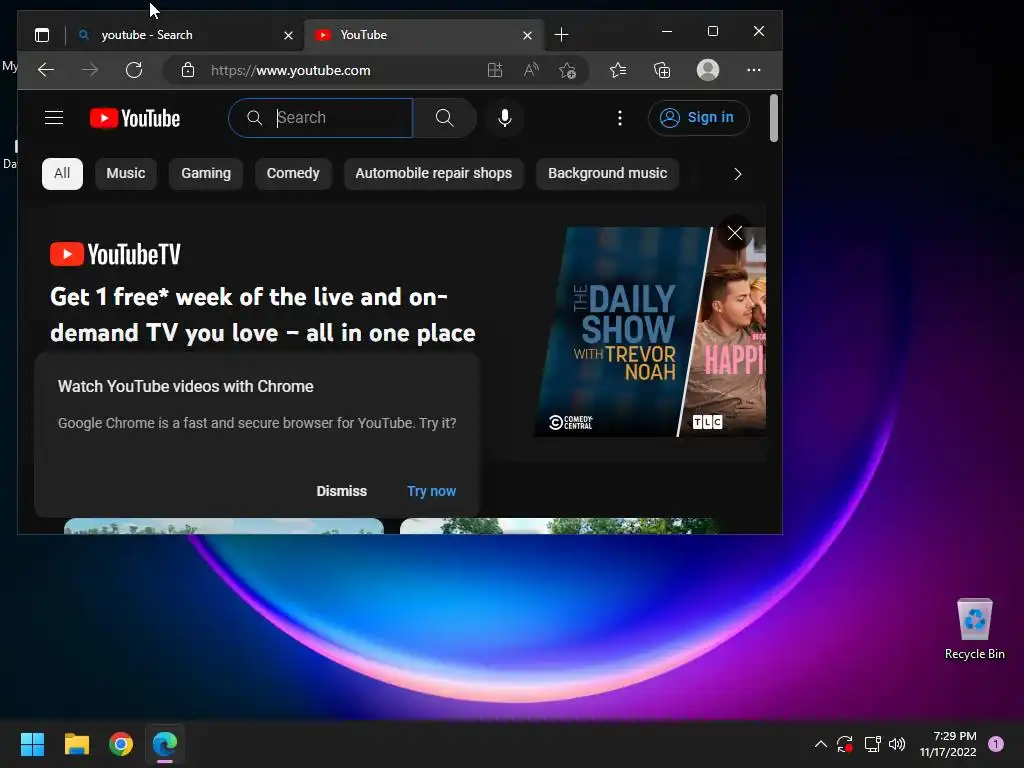Click into the YouTube Search field
The image size is (1024, 768).
[x=321, y=118]
